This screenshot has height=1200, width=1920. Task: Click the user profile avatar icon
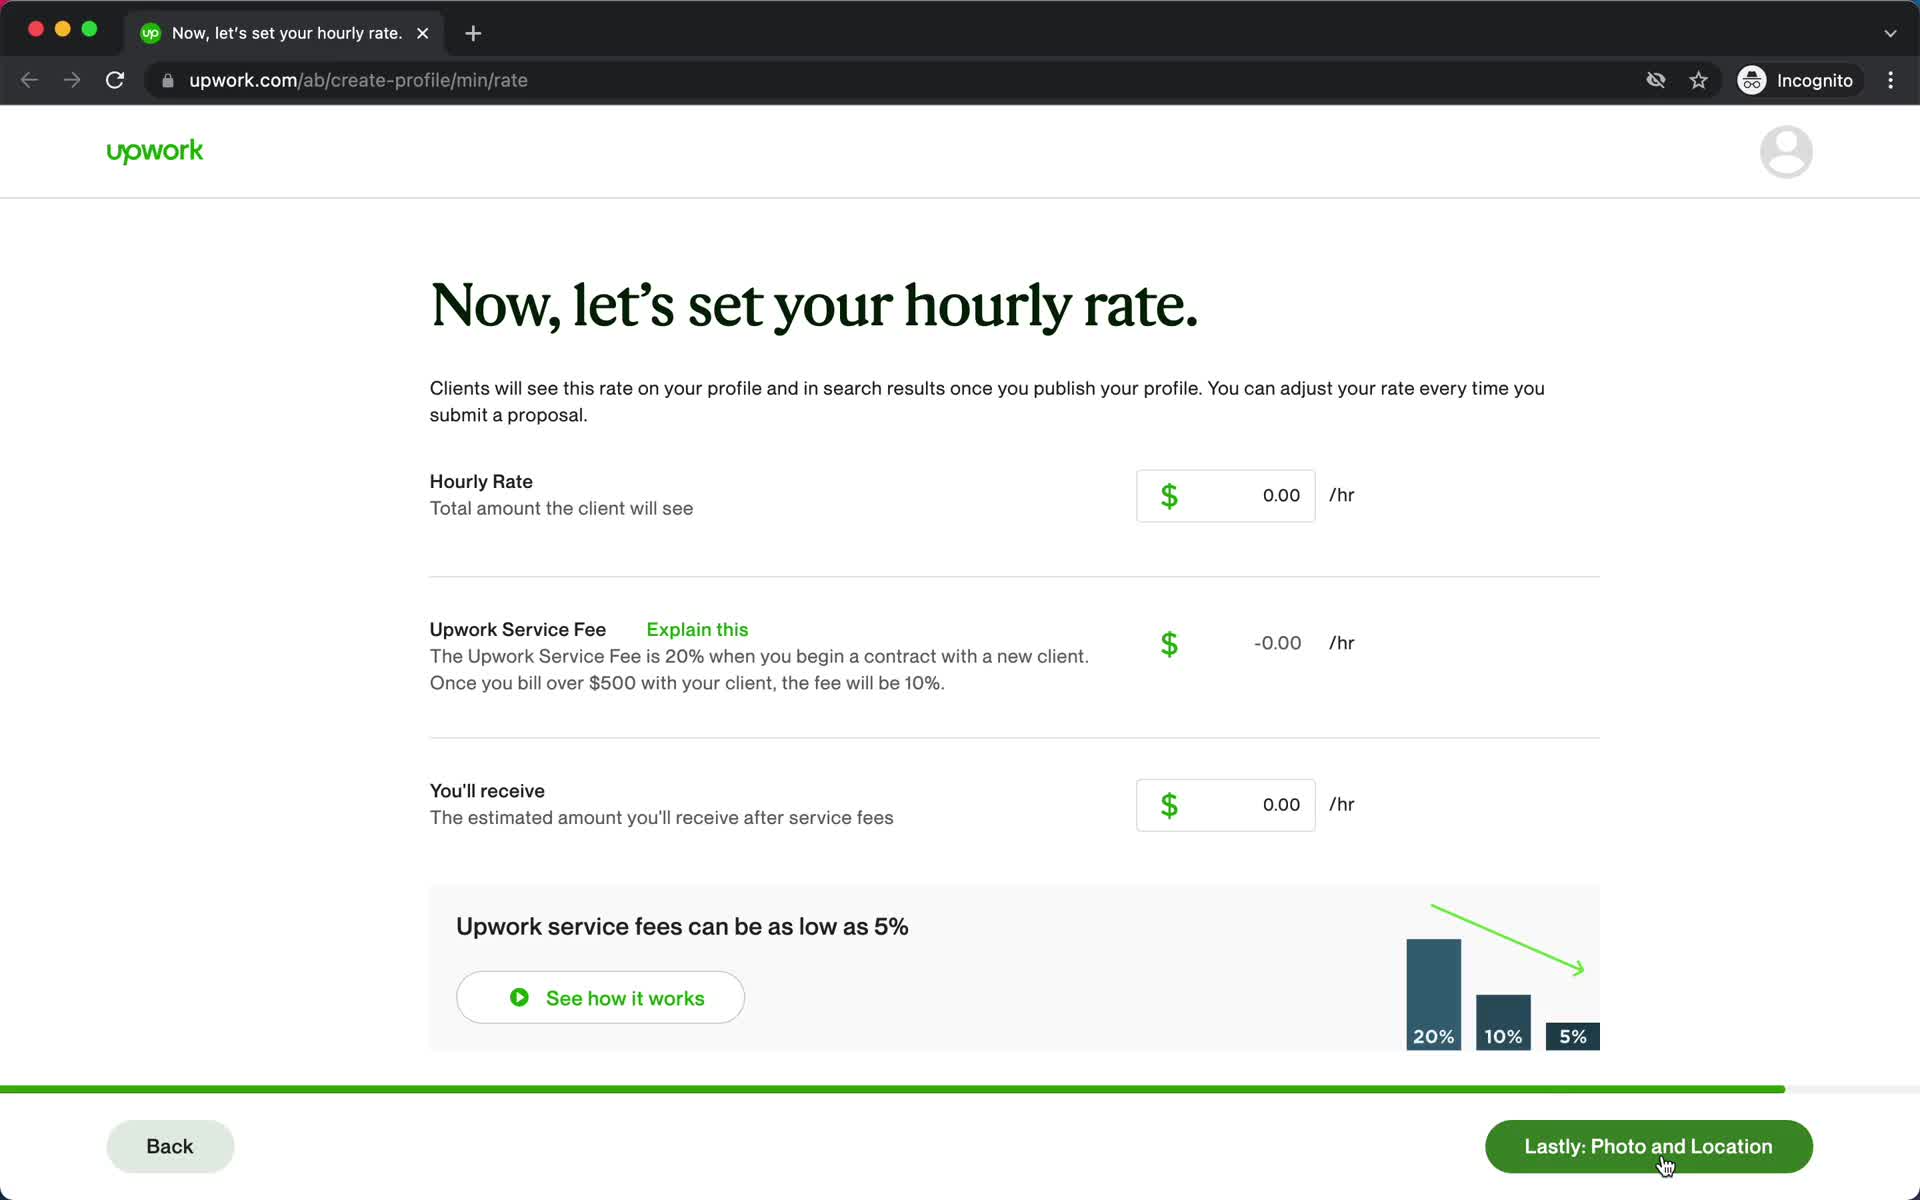[1785, 151]
